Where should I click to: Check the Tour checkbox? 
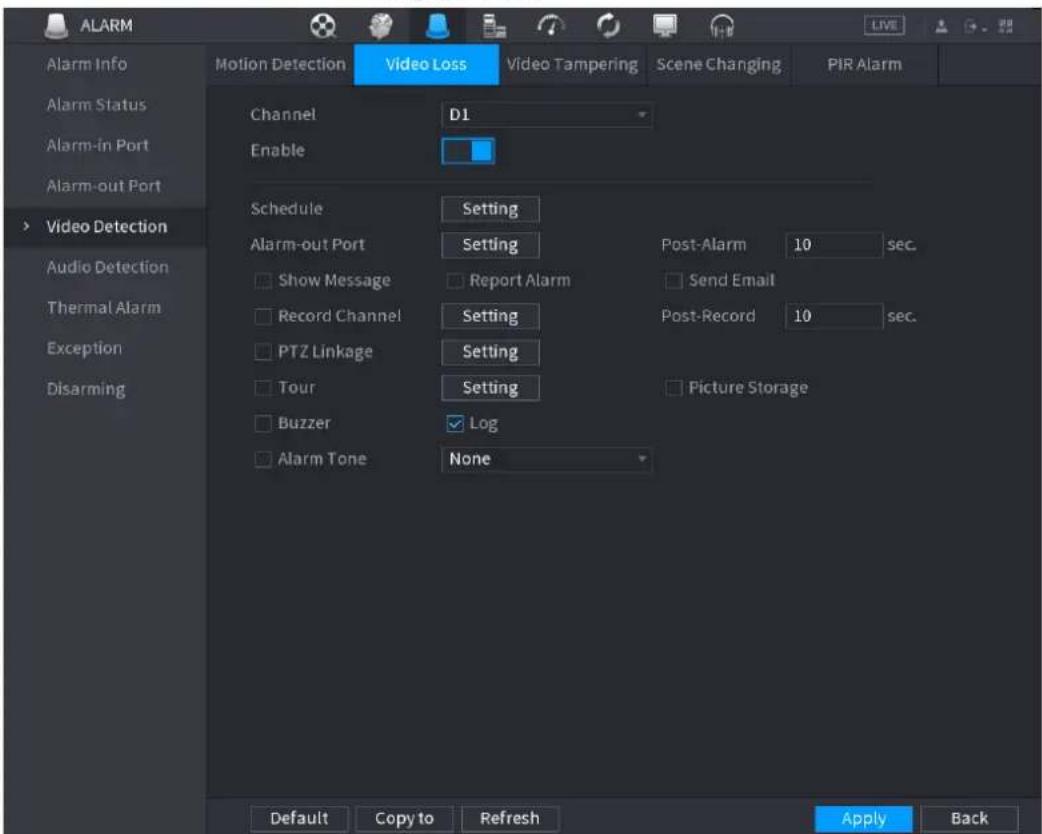[263, 388]
